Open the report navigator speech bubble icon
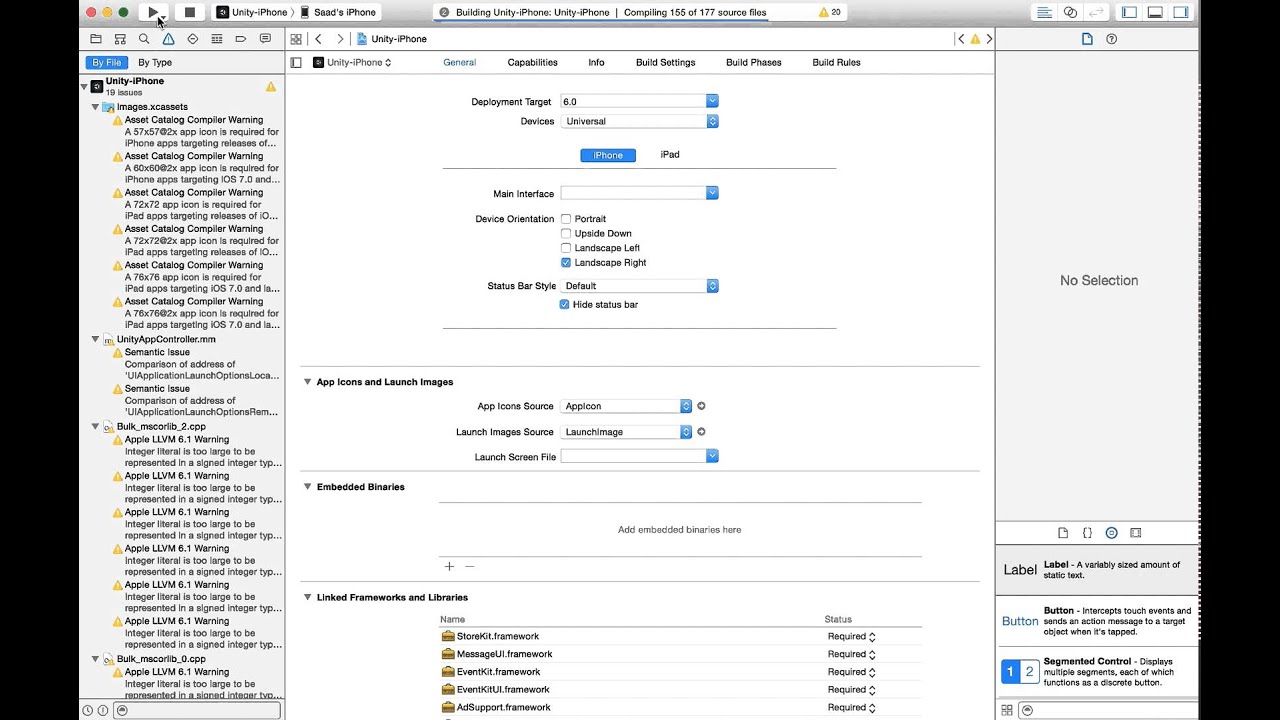Image resolution: width=1280 pixels, height=720 pixels. coord(265,39)
